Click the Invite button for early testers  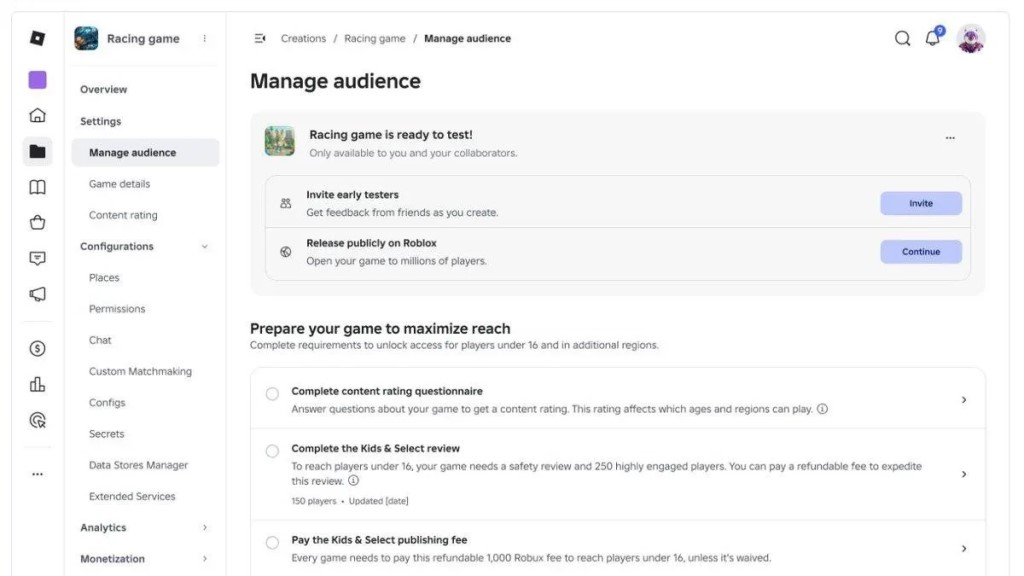(x=921, y=204)
